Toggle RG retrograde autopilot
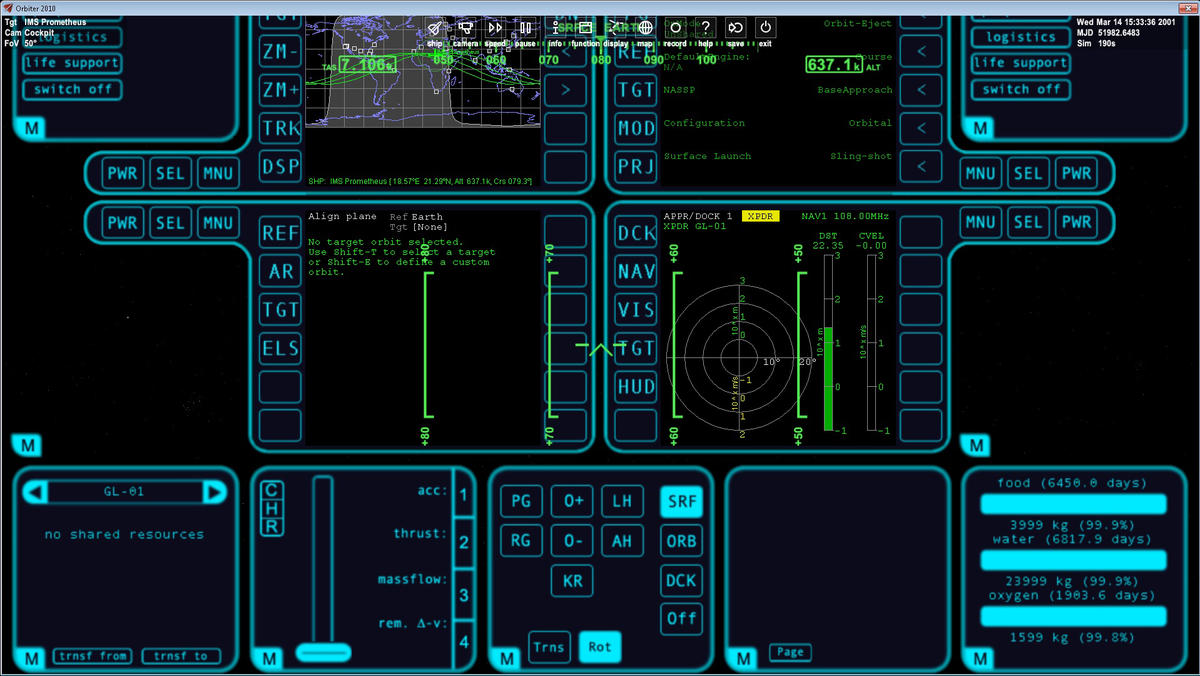The image size is (1200, 676). point(521,541)
